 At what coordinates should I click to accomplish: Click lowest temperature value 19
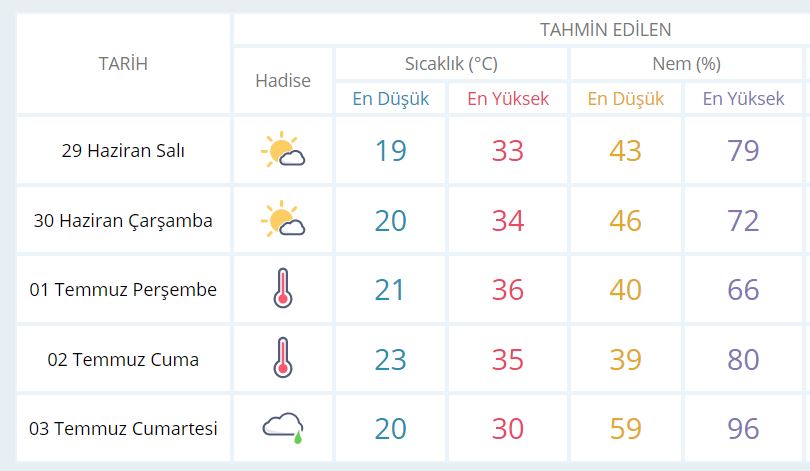391,150
